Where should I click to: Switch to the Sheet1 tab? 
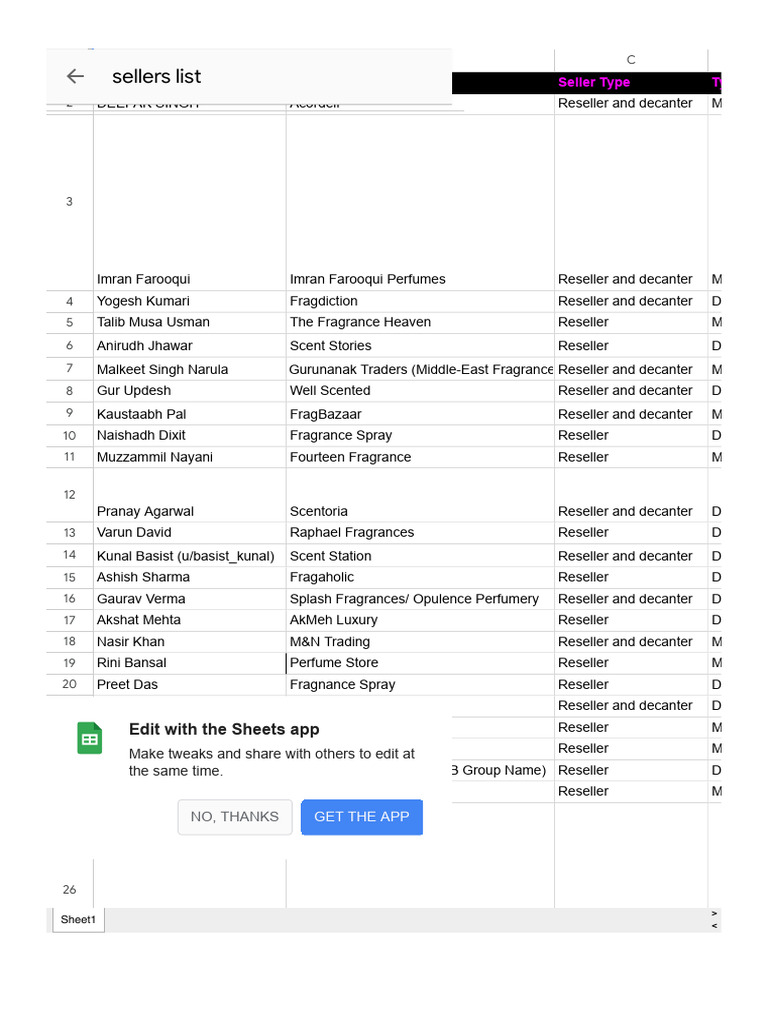(78, 920)
